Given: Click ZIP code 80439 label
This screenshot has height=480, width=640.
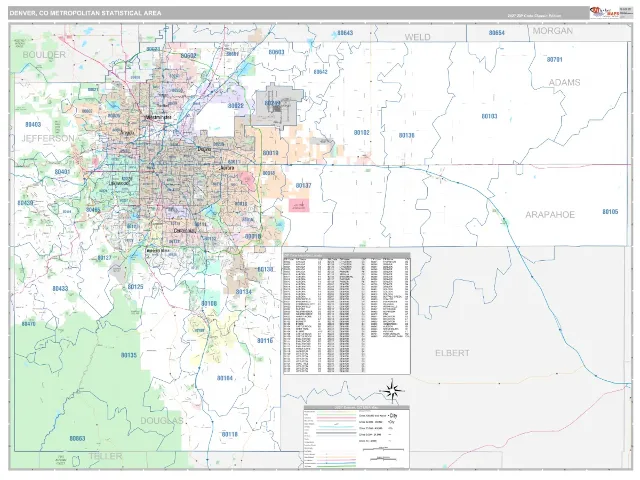Looking at the screenshot, I should [x=25, y=203].
